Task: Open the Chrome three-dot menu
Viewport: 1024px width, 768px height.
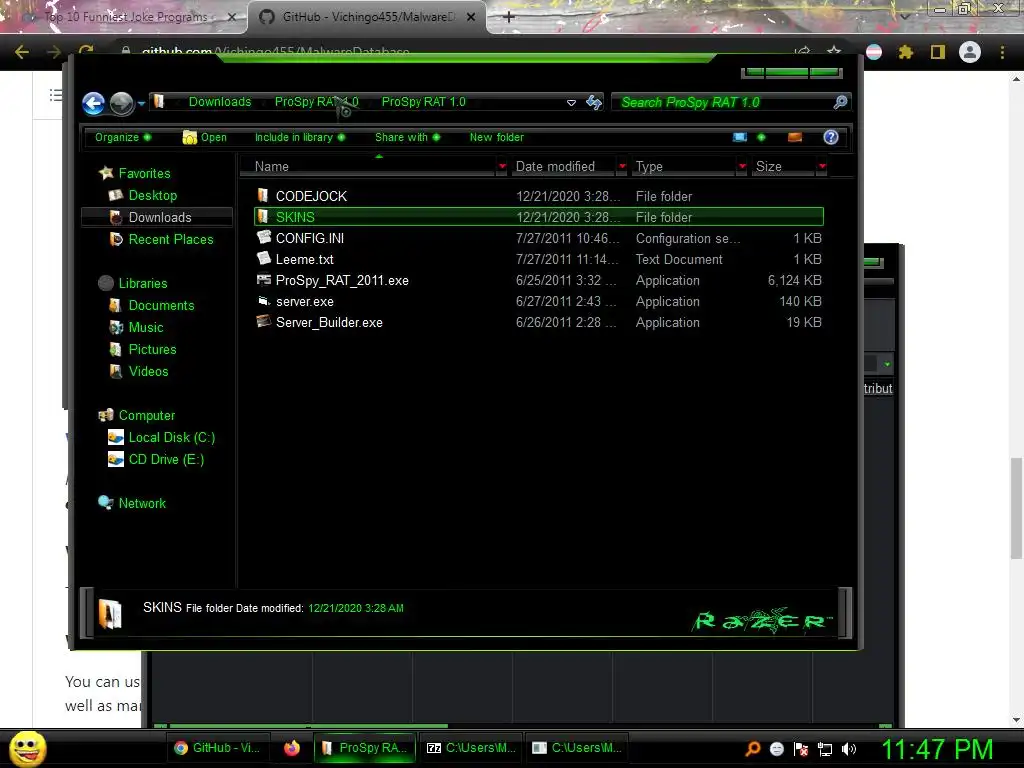Action: 1002,52
